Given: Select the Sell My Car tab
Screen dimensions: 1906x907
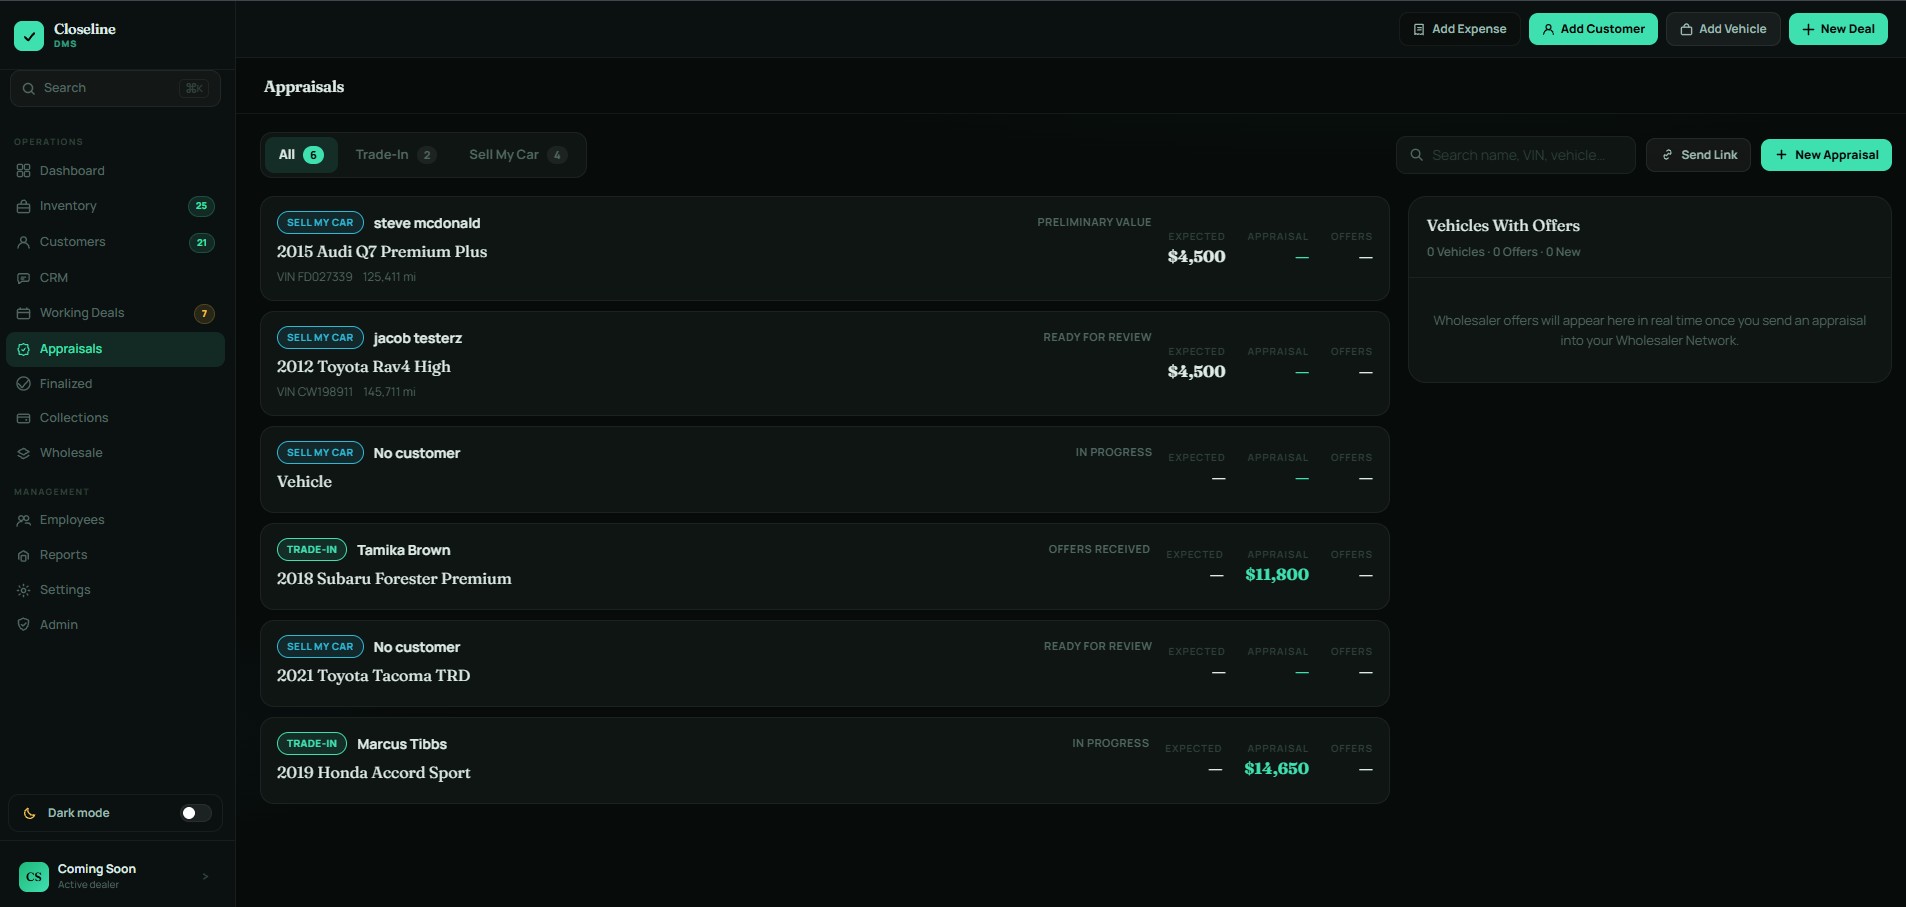Looking at the screenshot, I should (x=517, y=155).
